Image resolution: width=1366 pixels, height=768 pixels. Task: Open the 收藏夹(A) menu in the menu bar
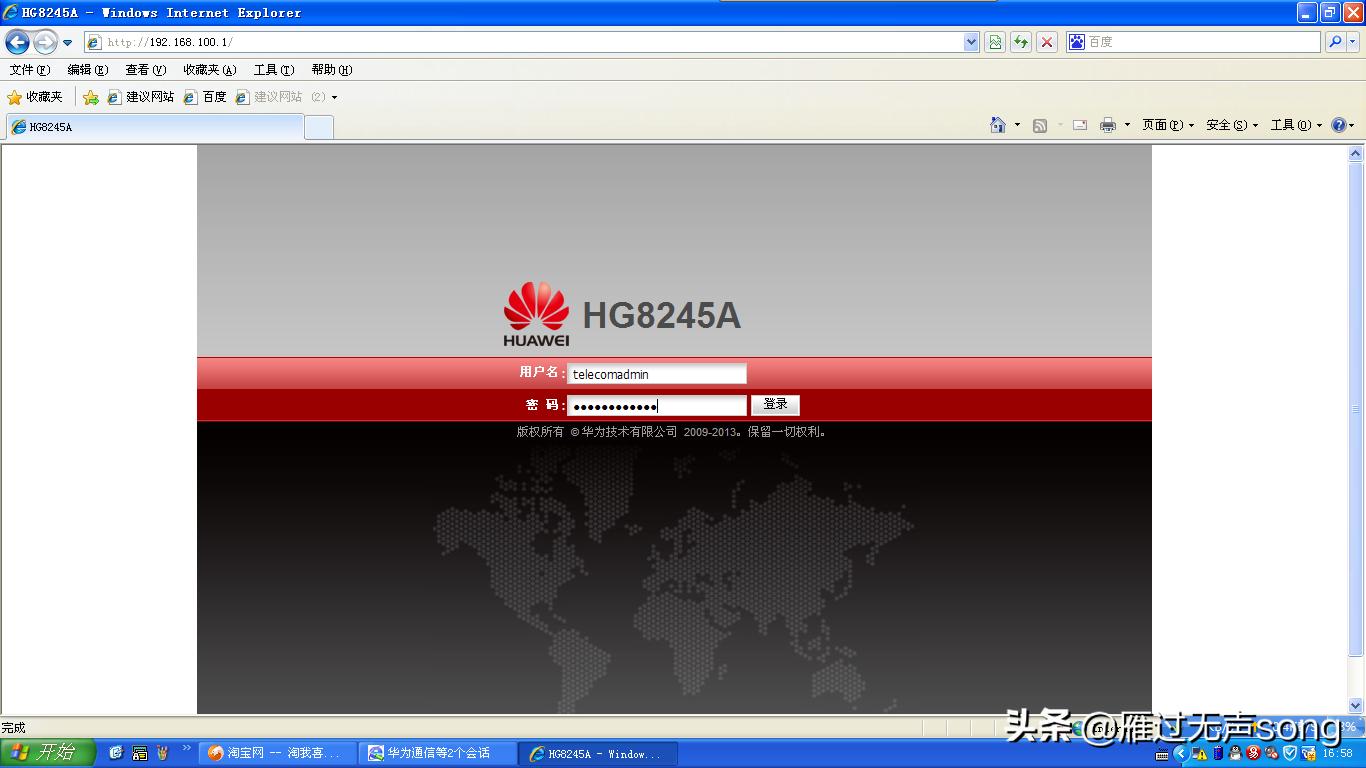(210, 70)
